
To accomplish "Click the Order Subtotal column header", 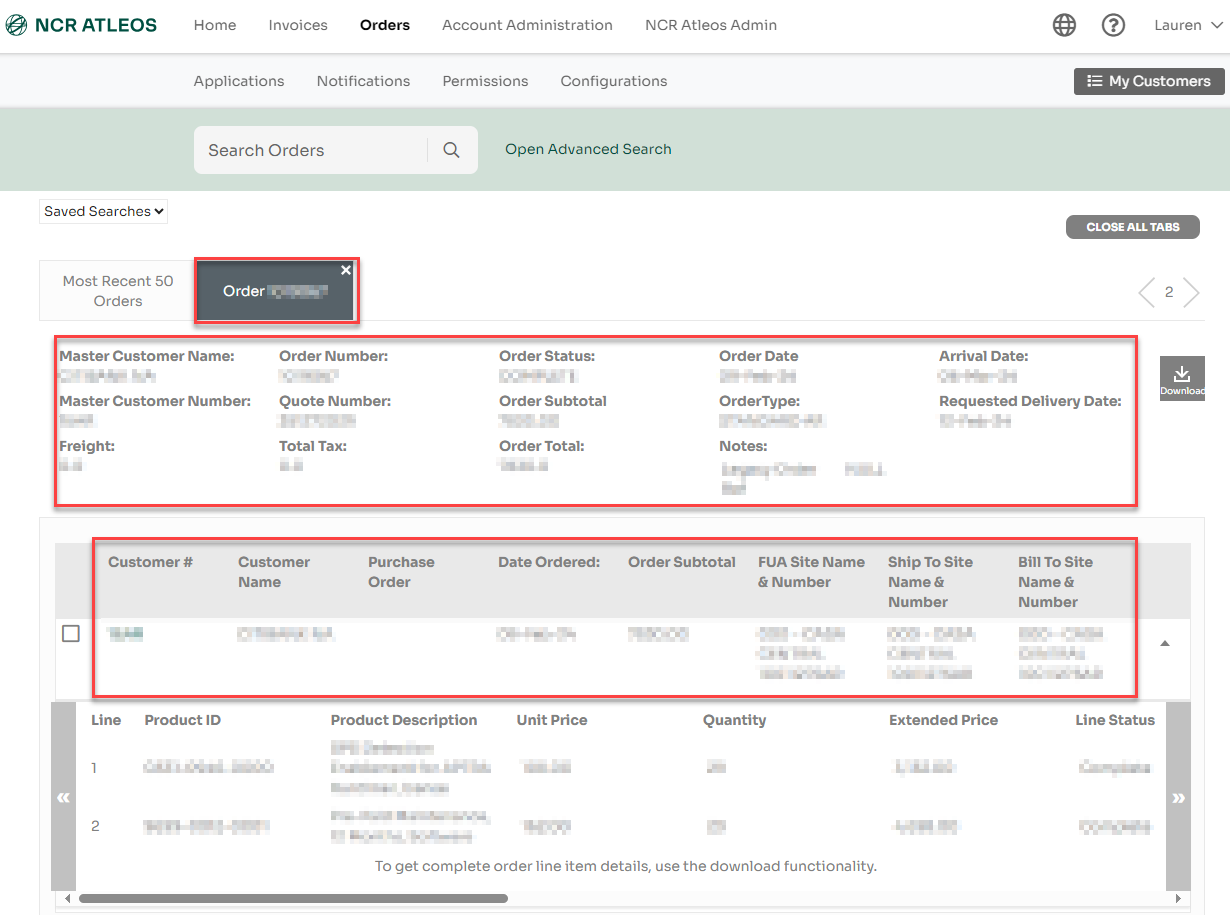I will (682, 562).
